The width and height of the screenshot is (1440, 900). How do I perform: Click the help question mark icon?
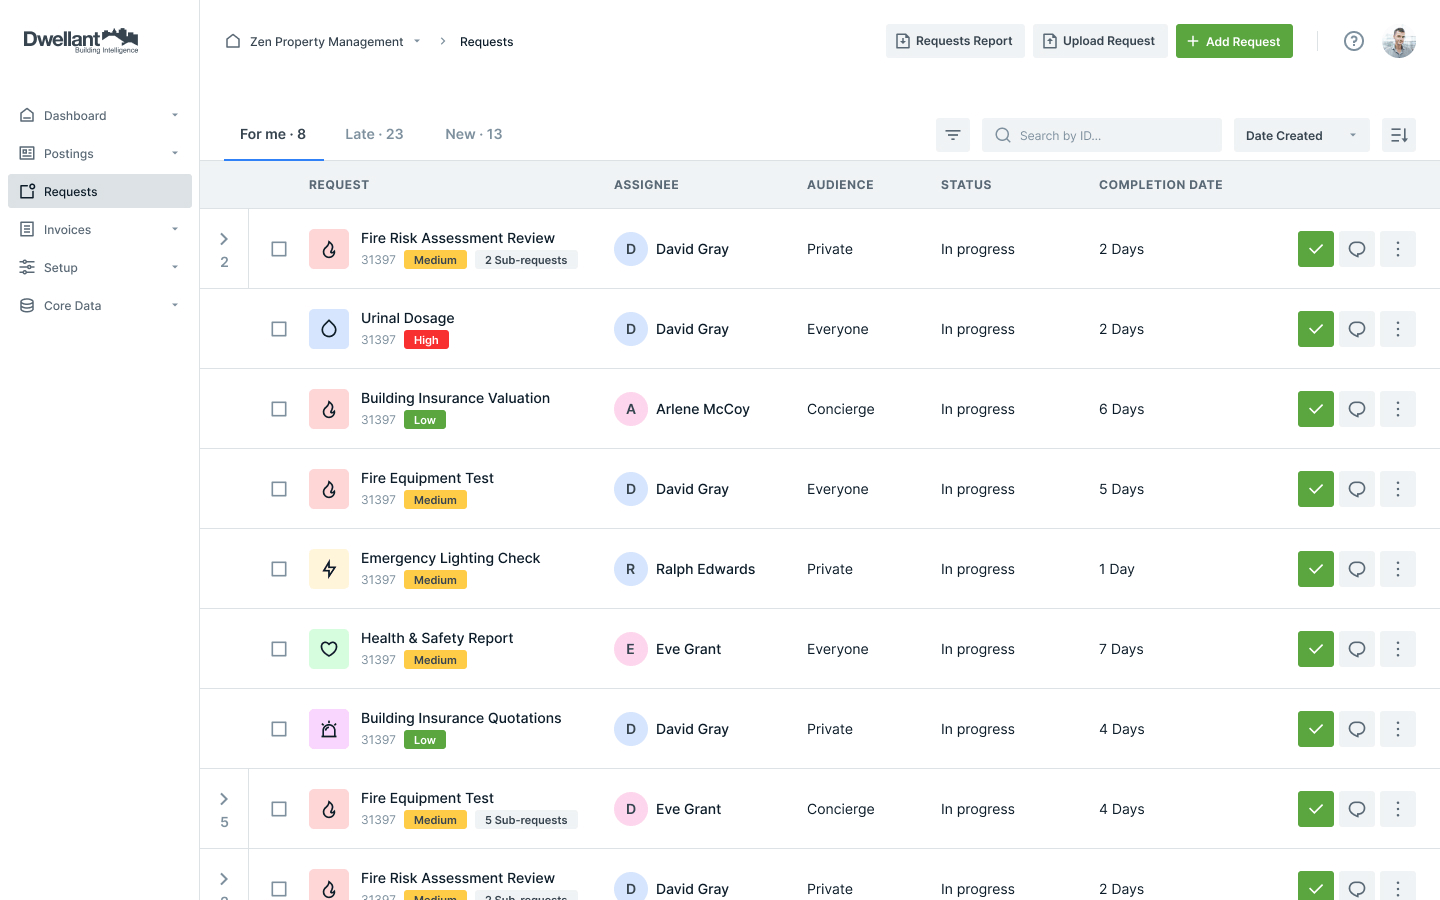(x=1354, y=41)
